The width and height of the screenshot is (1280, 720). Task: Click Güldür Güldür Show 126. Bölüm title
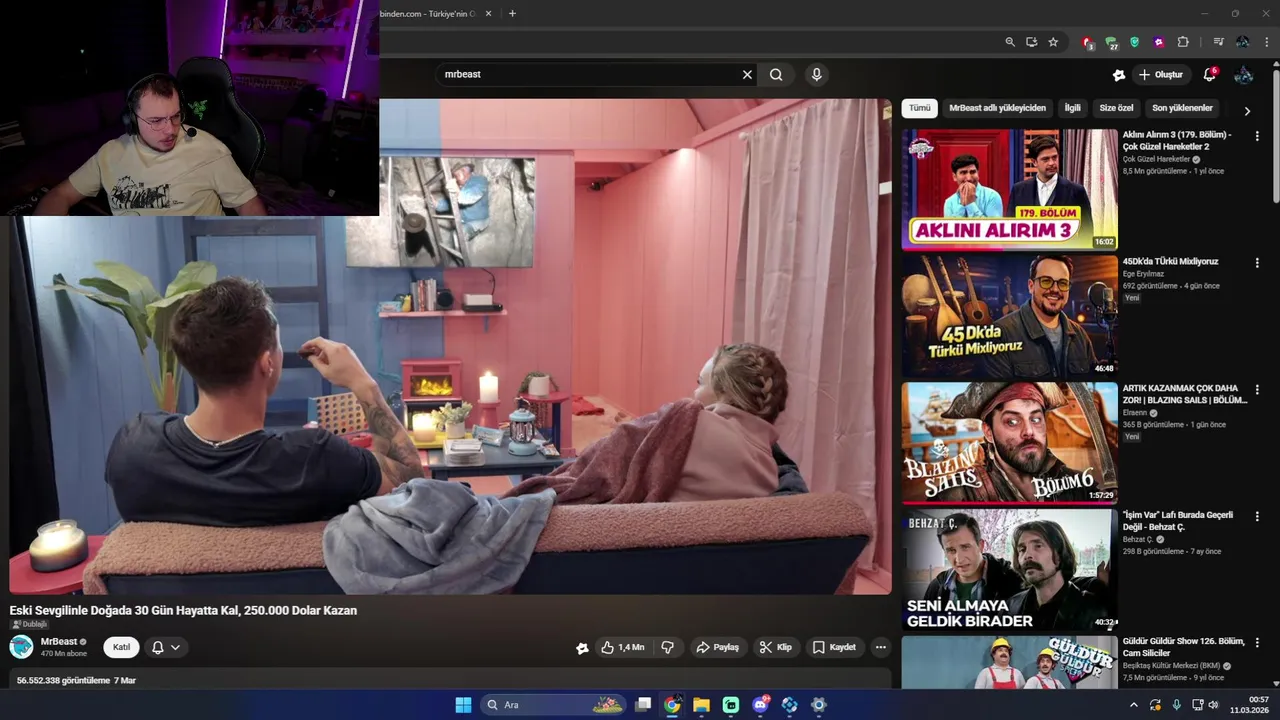(1184, 647)
